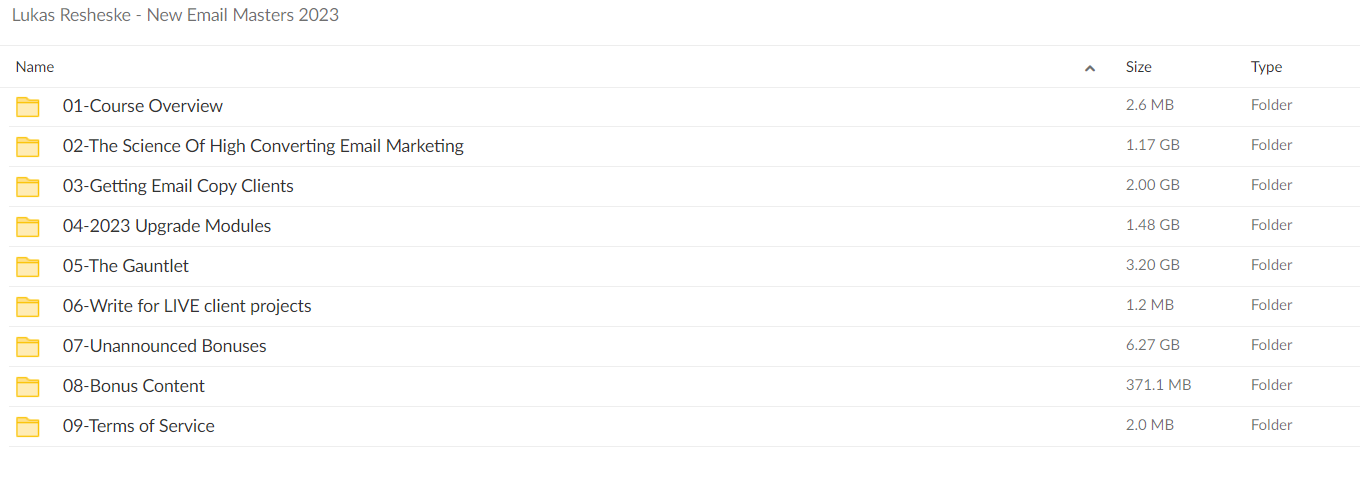Screen dimensions: 1360x484
Task: Open the 05-The Gauntlet folder link
Action: (x=126, y=266)
